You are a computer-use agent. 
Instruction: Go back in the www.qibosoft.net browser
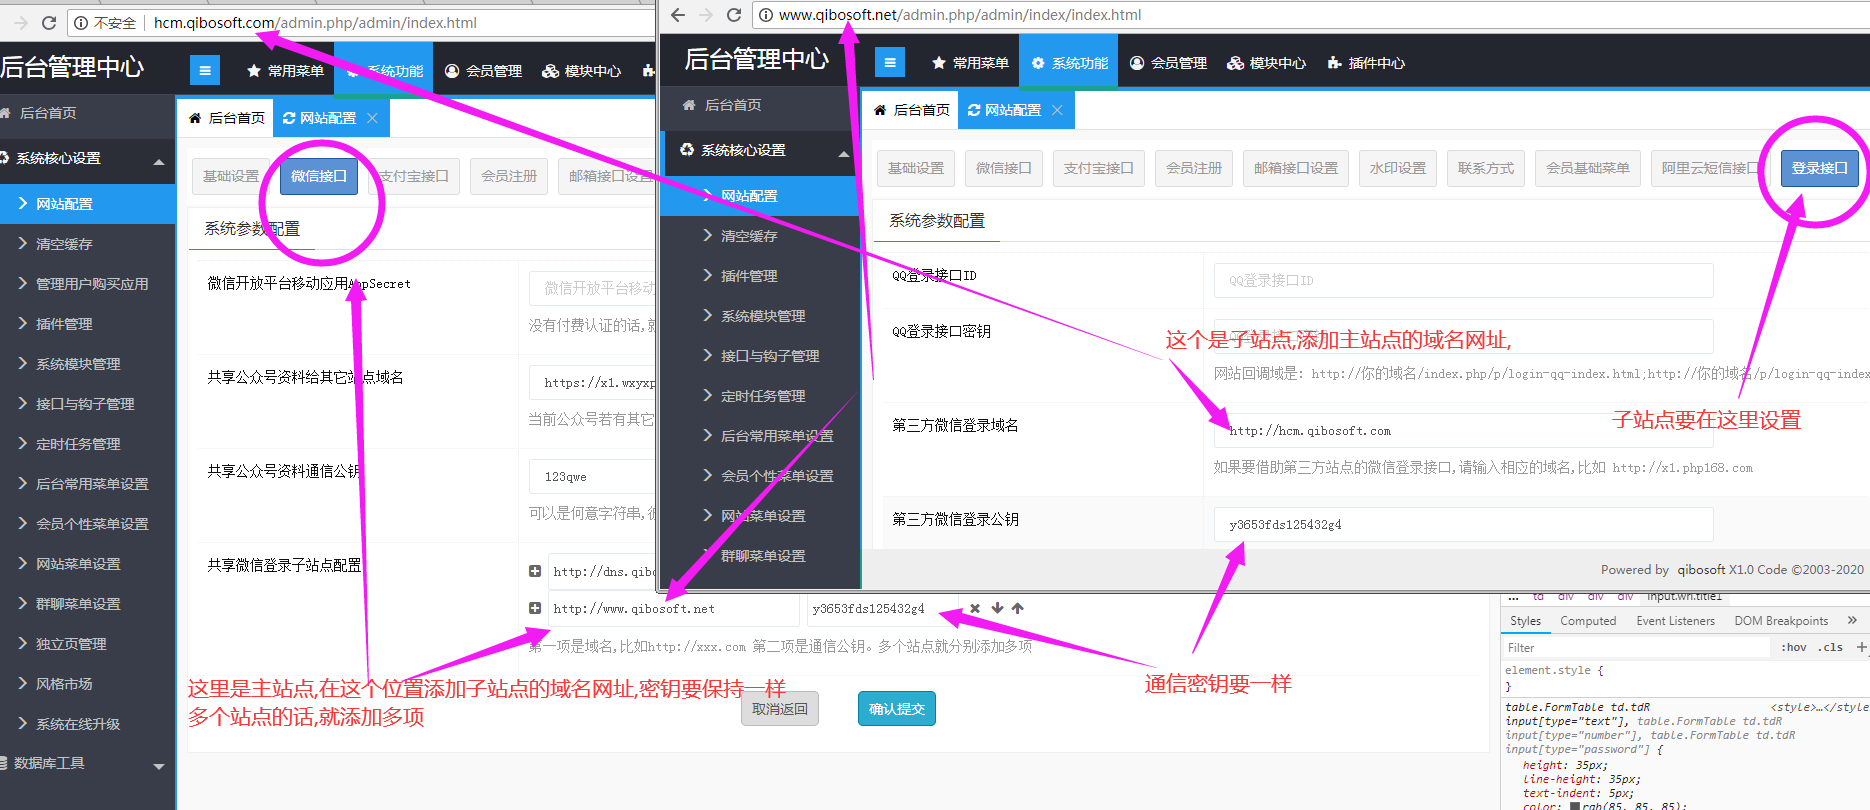tap(678, 15)
